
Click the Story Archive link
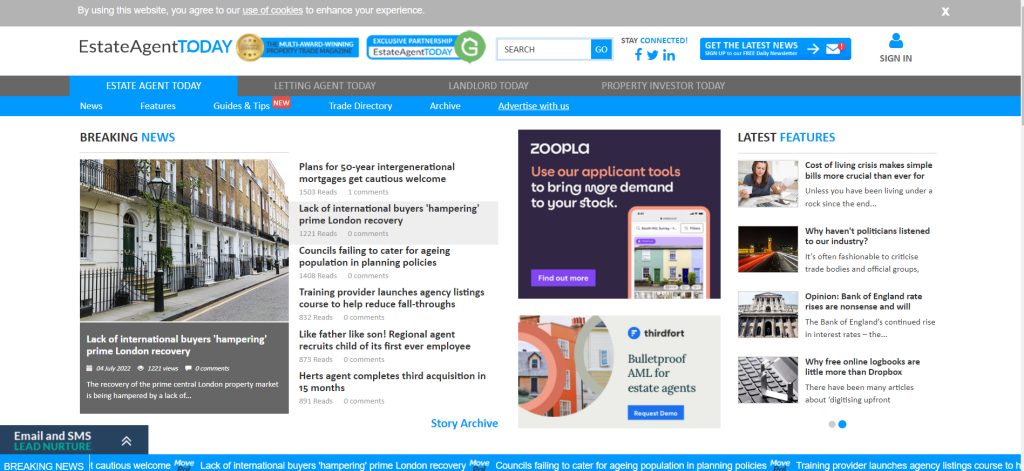pyautogui.click(x=464, y=423)
